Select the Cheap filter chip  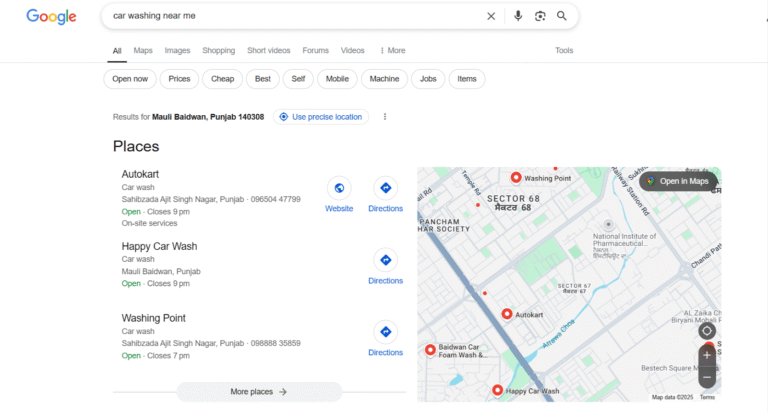click(x=222, y=79)
